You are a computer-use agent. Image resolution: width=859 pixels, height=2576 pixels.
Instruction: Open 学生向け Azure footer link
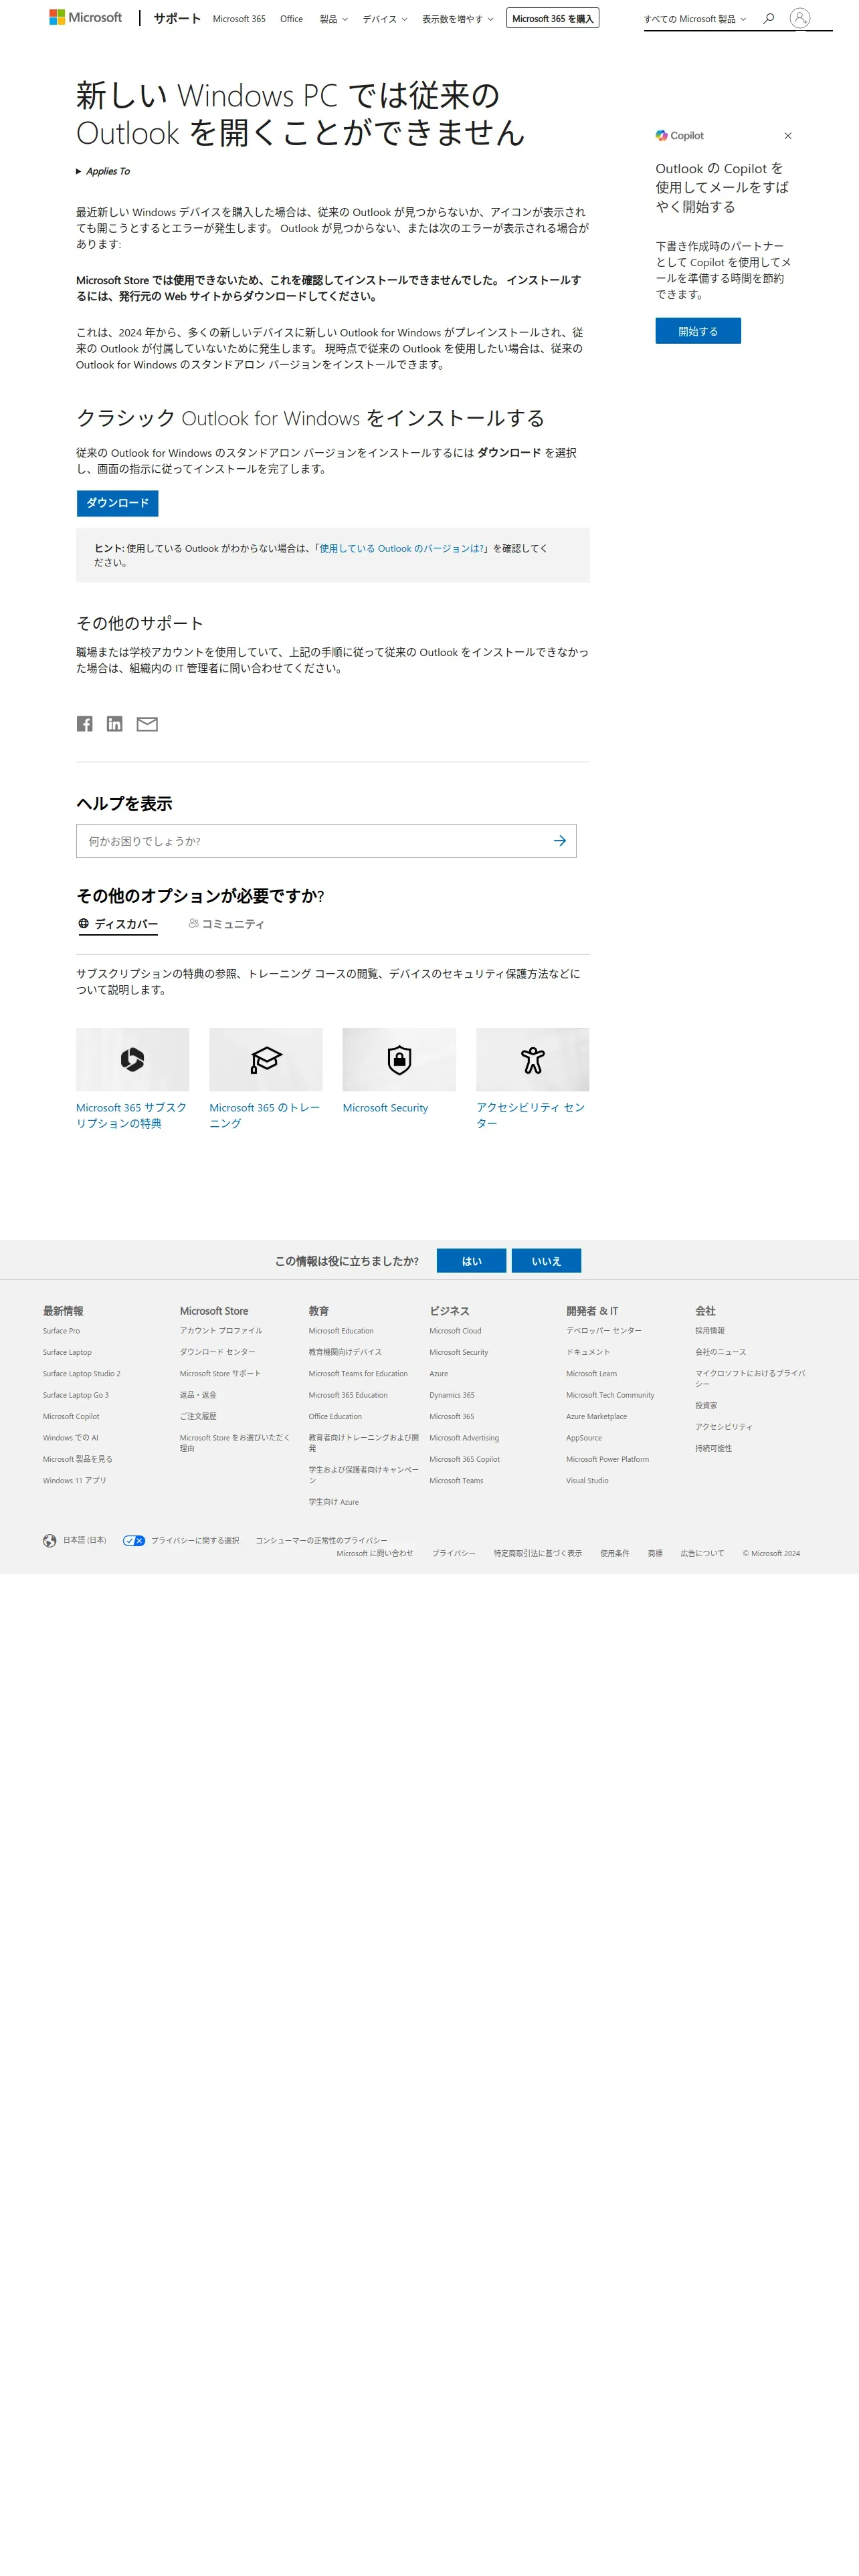click(333, 1502)
